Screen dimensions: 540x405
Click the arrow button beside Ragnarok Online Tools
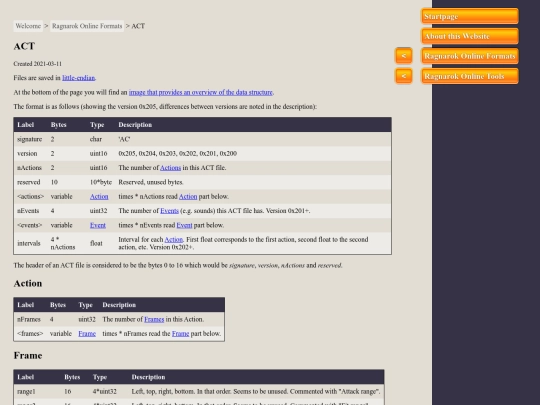coord(404,76)
